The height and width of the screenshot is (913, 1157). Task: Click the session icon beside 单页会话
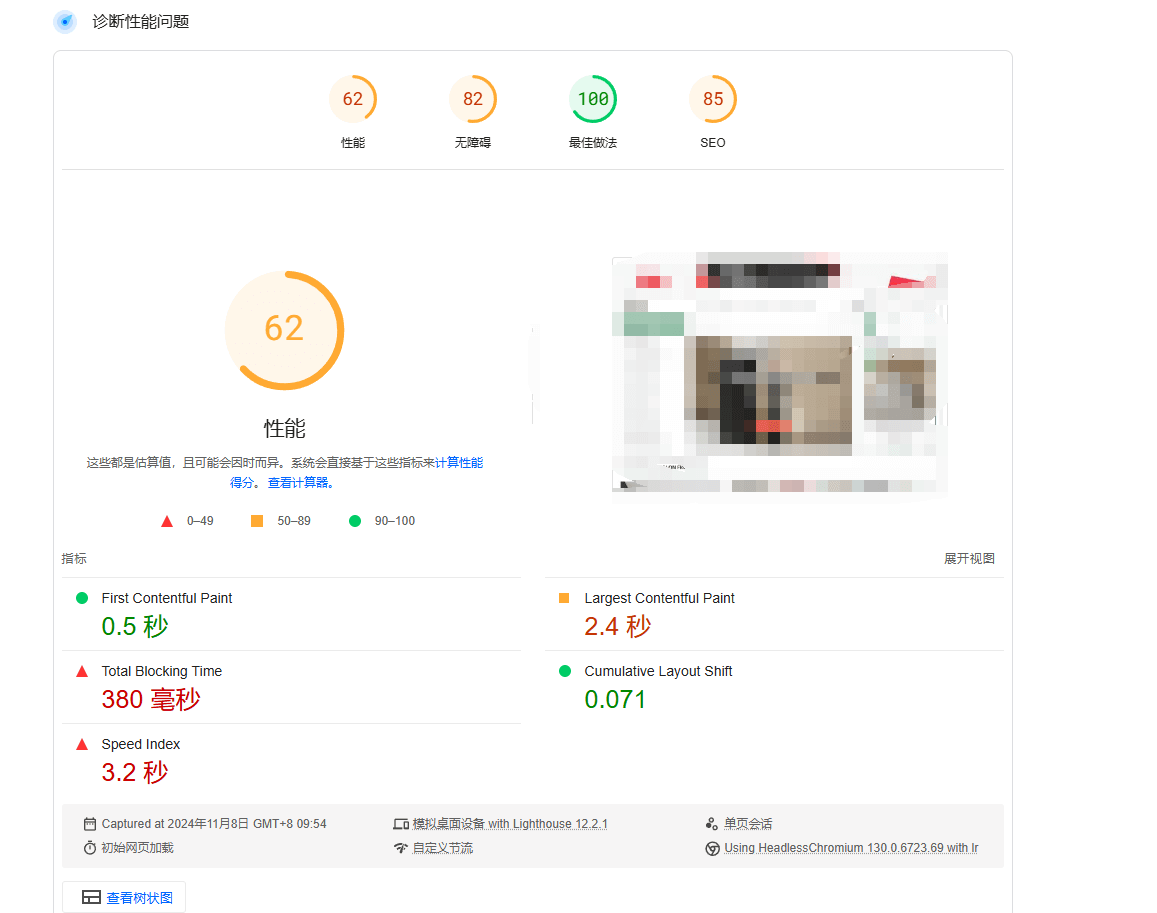point(712,824)
